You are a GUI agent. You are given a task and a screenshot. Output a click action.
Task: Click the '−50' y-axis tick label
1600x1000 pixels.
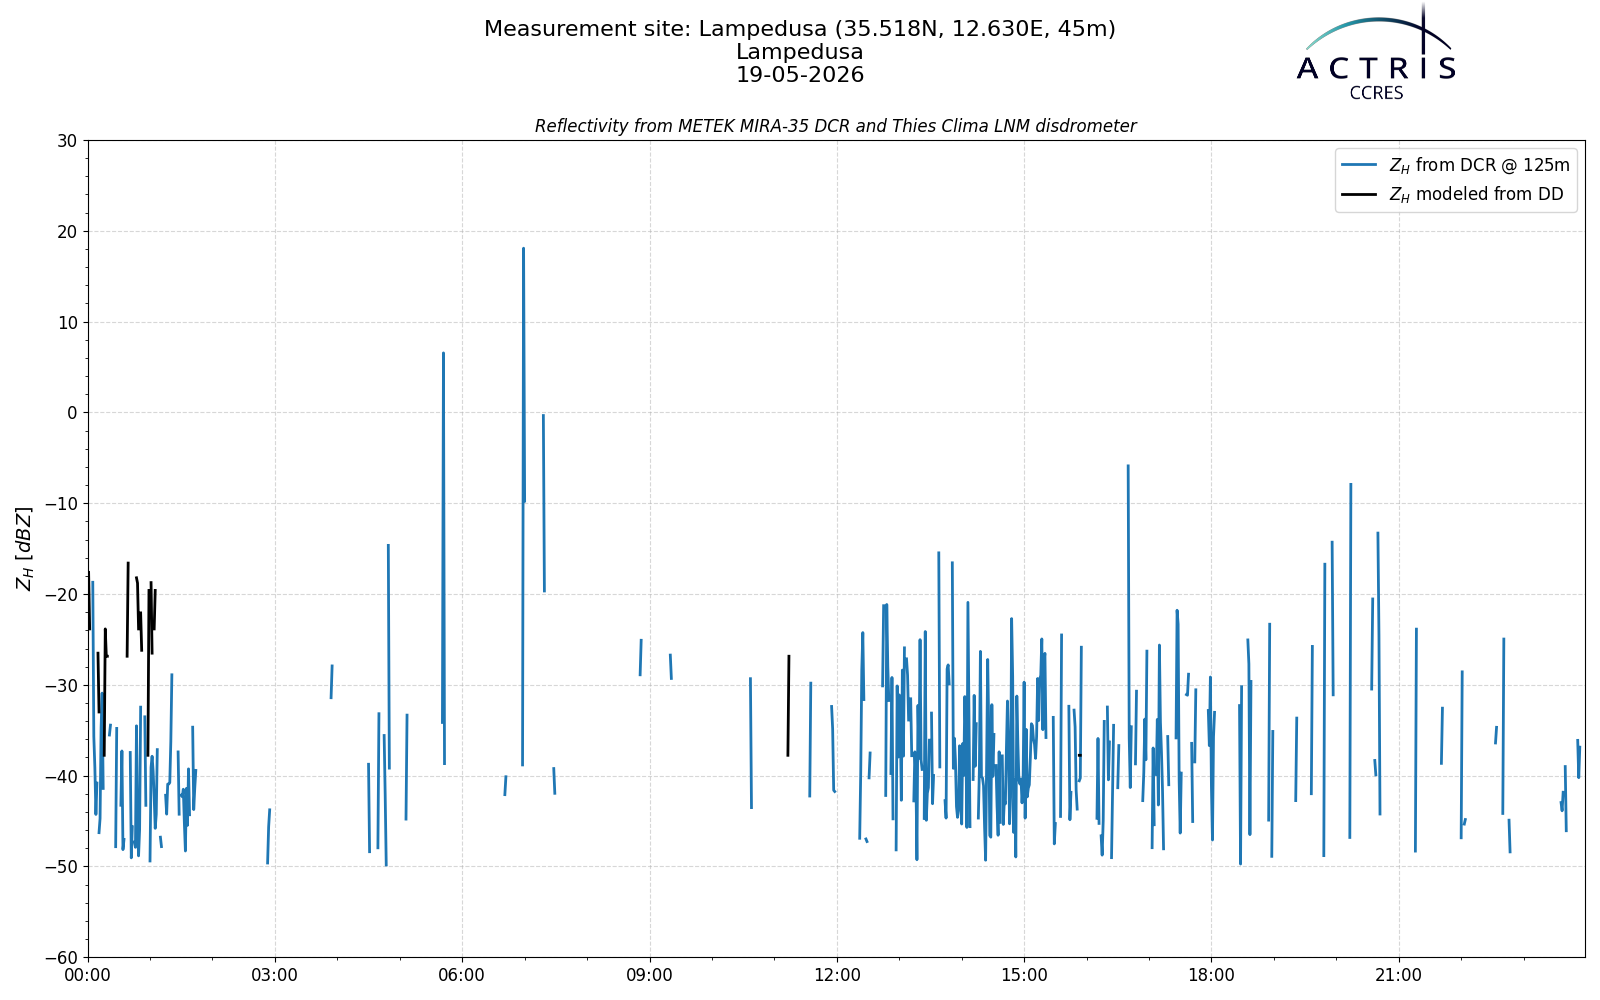[x=60, y=867]
